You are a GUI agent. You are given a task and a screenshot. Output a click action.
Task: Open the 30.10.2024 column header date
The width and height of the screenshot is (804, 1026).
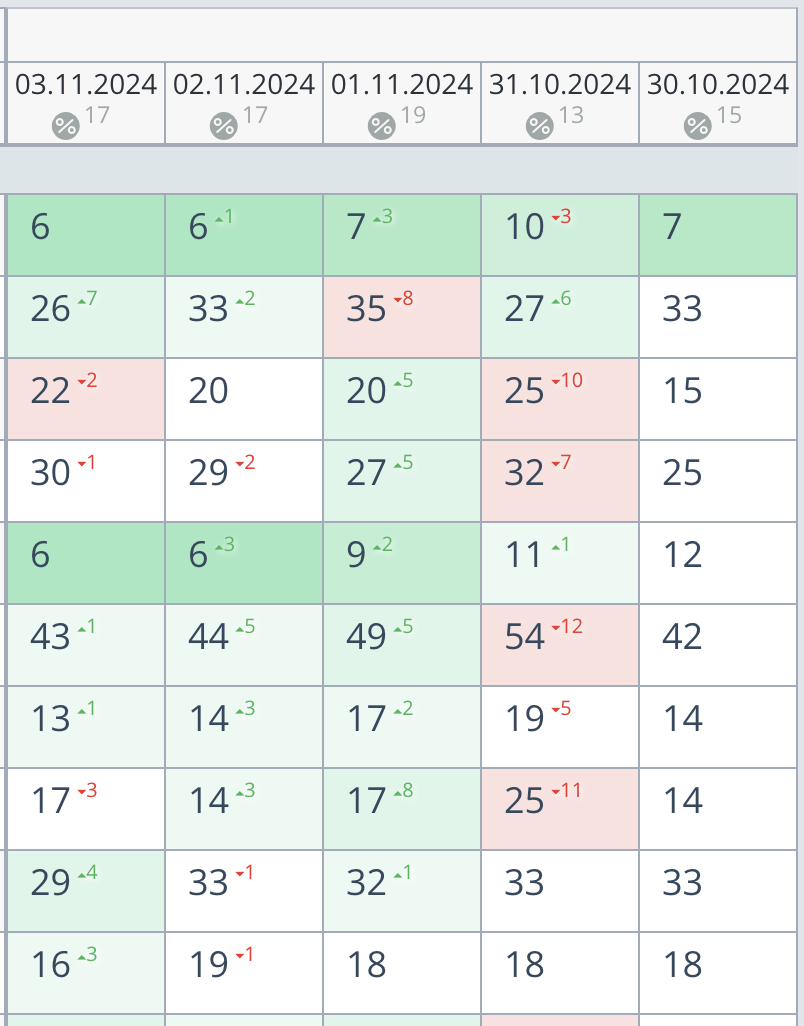(x=718, y=84)
